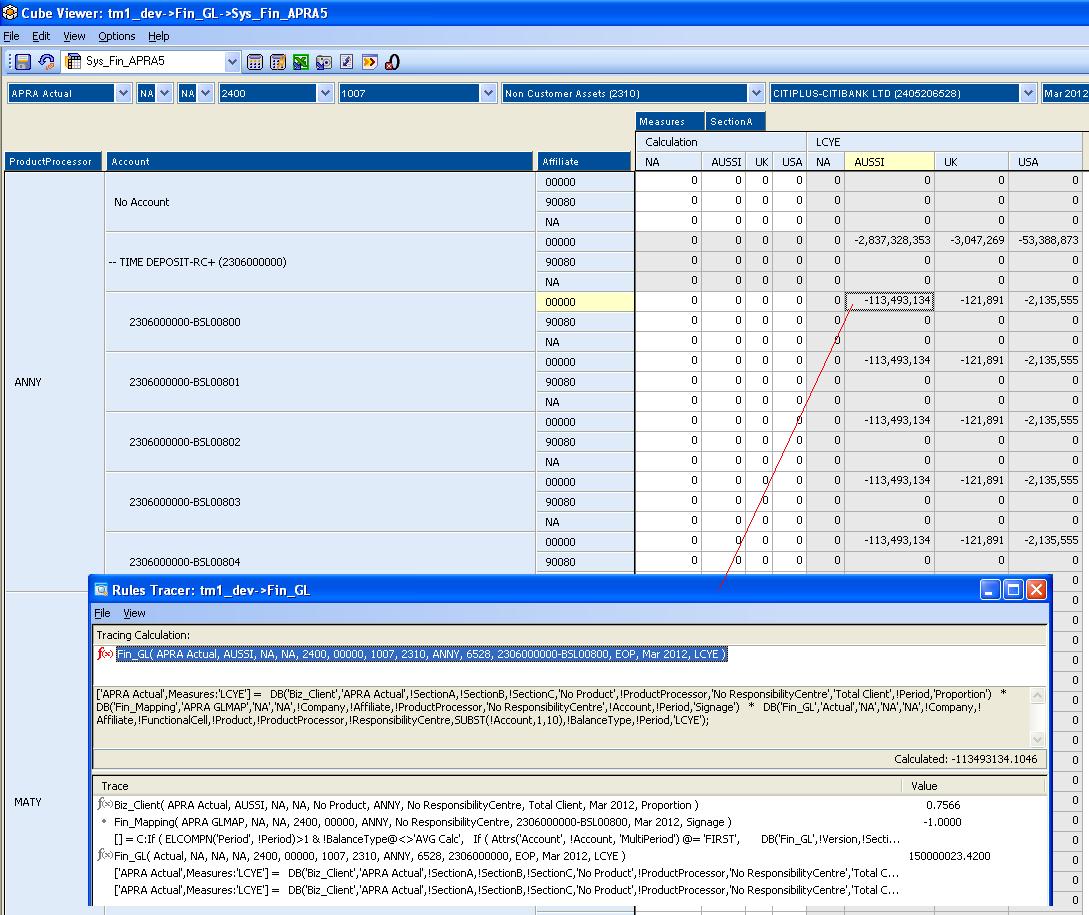
Task: Click the Affiliate row dimension header
Action: [585, 161]
